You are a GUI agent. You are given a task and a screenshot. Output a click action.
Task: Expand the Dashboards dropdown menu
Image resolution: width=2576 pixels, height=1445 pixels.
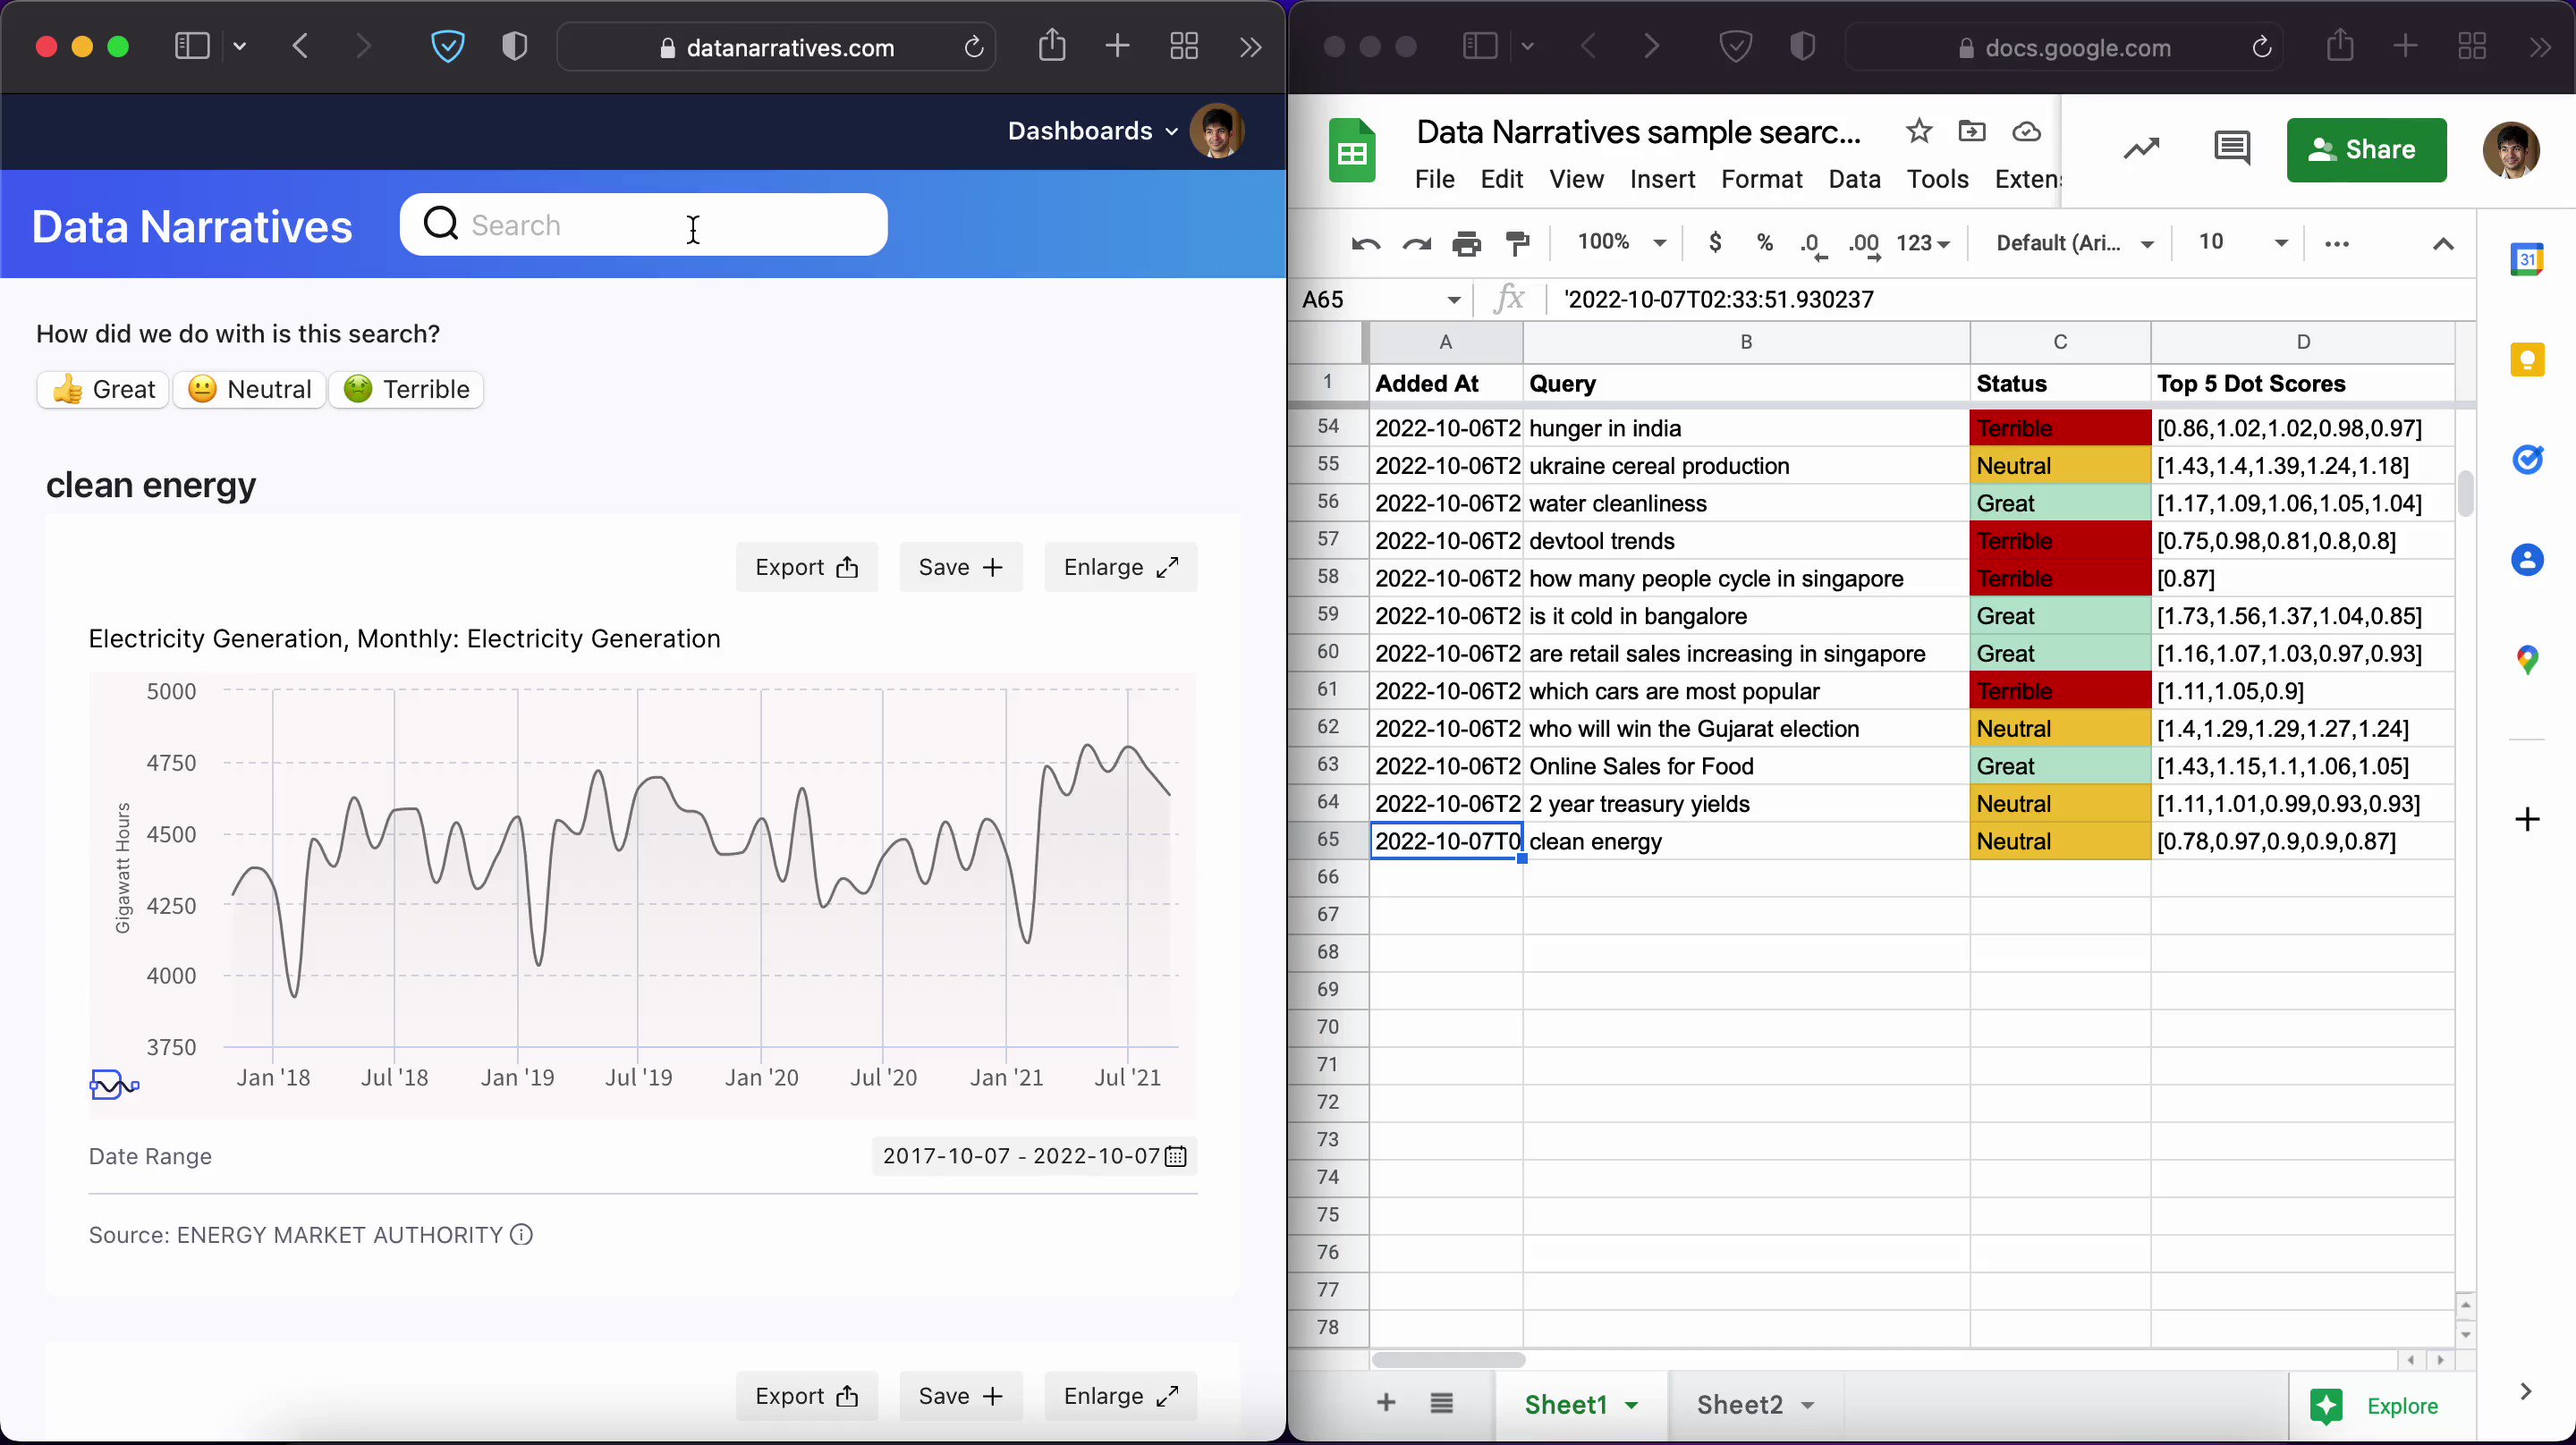pyautogui.click(x=1092, y=131)
